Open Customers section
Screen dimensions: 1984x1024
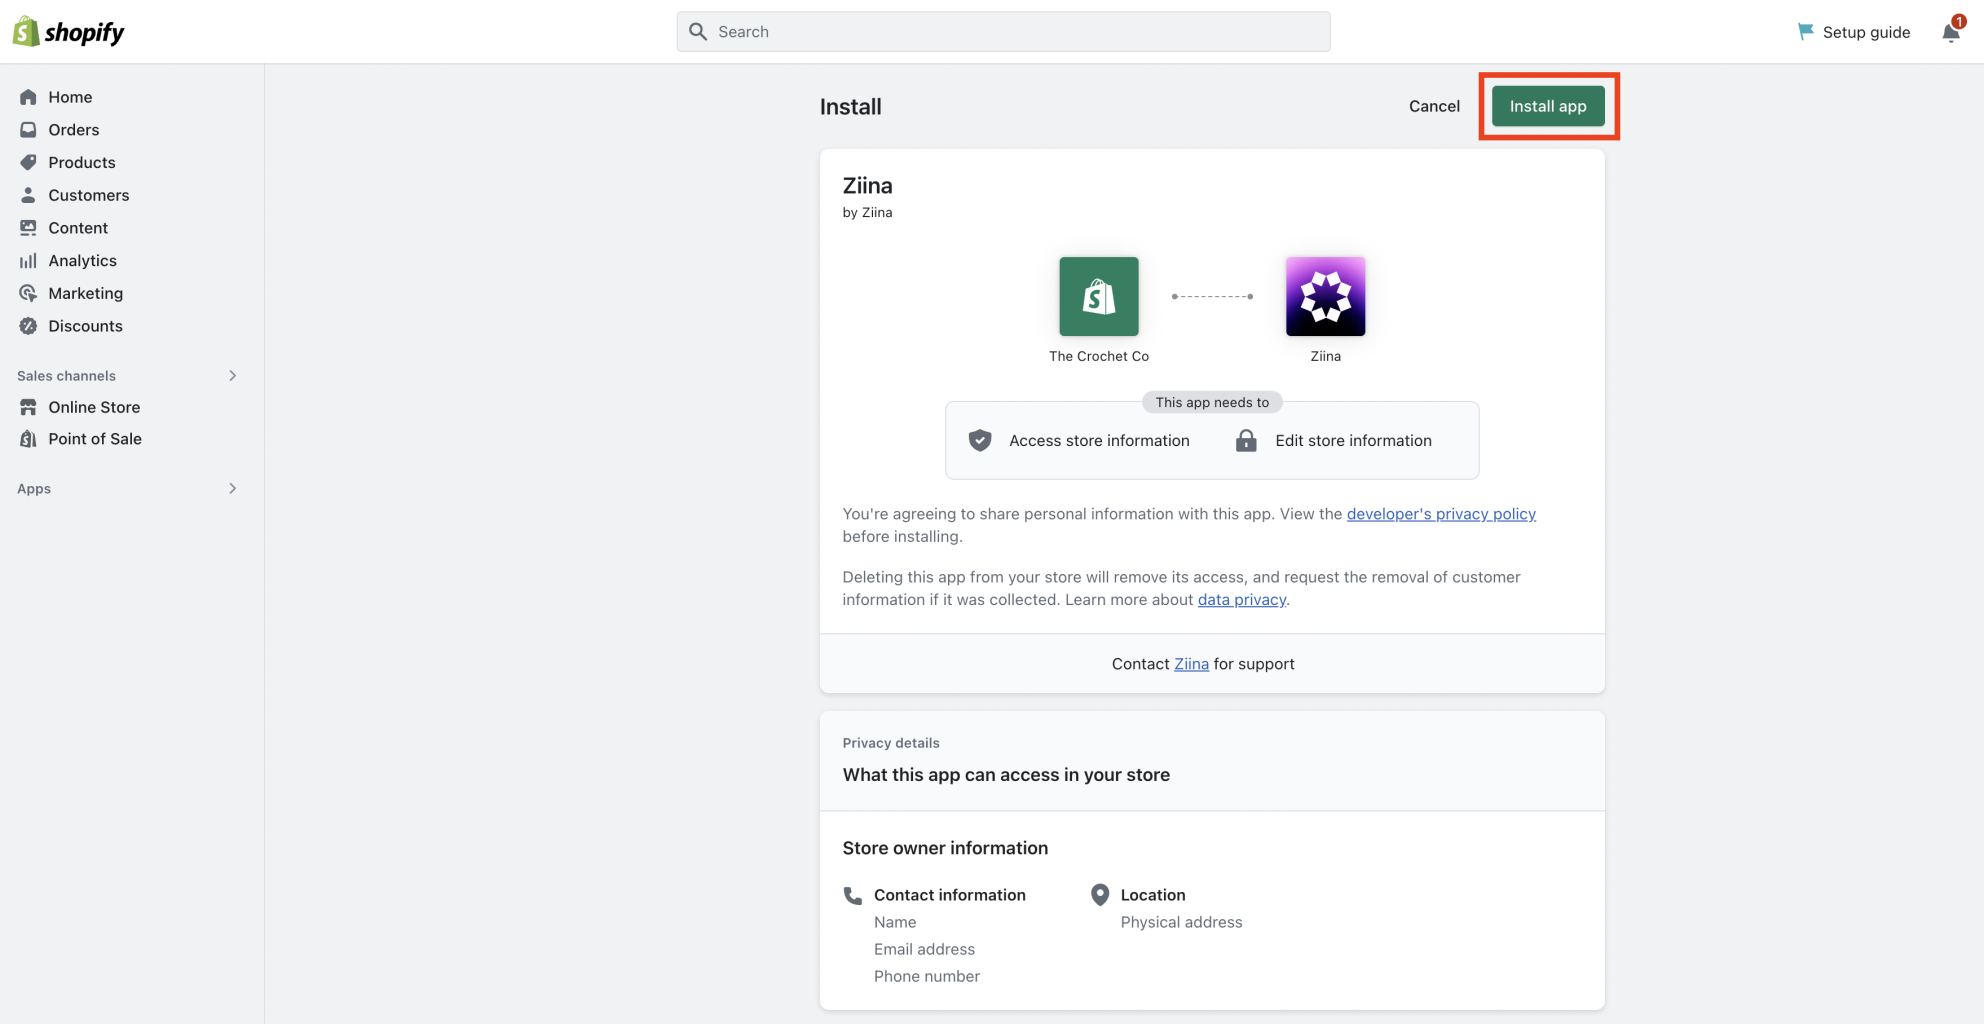pyautogui.click(x=89, y=195)
